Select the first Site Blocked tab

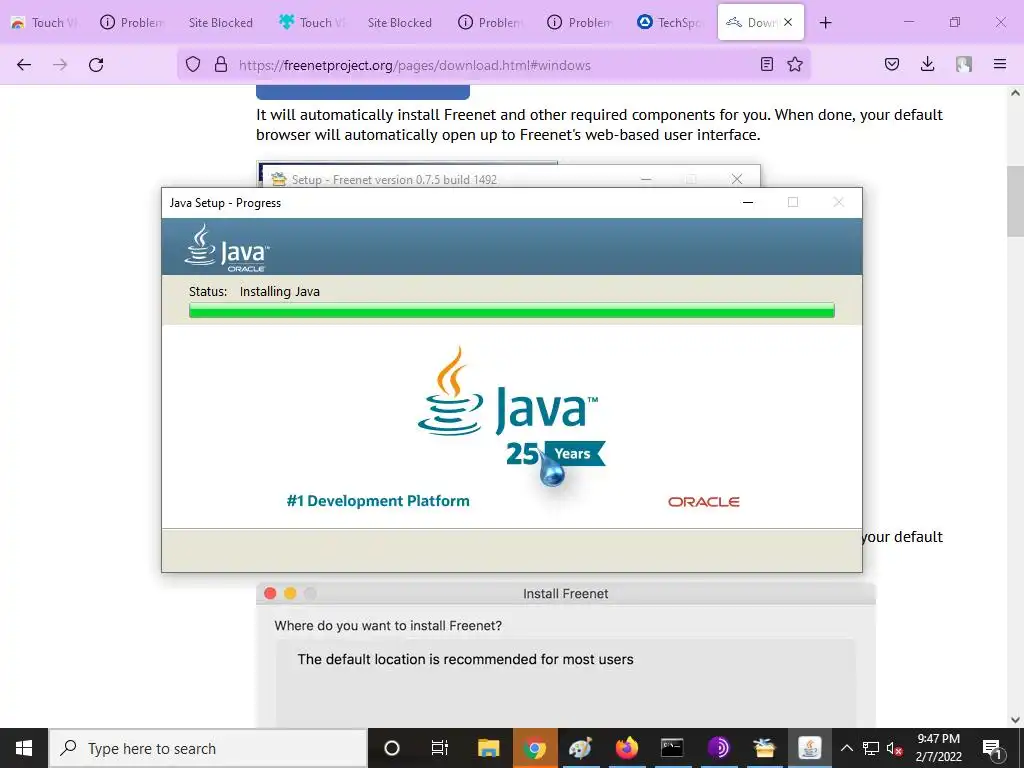click(x=221, y=22)
